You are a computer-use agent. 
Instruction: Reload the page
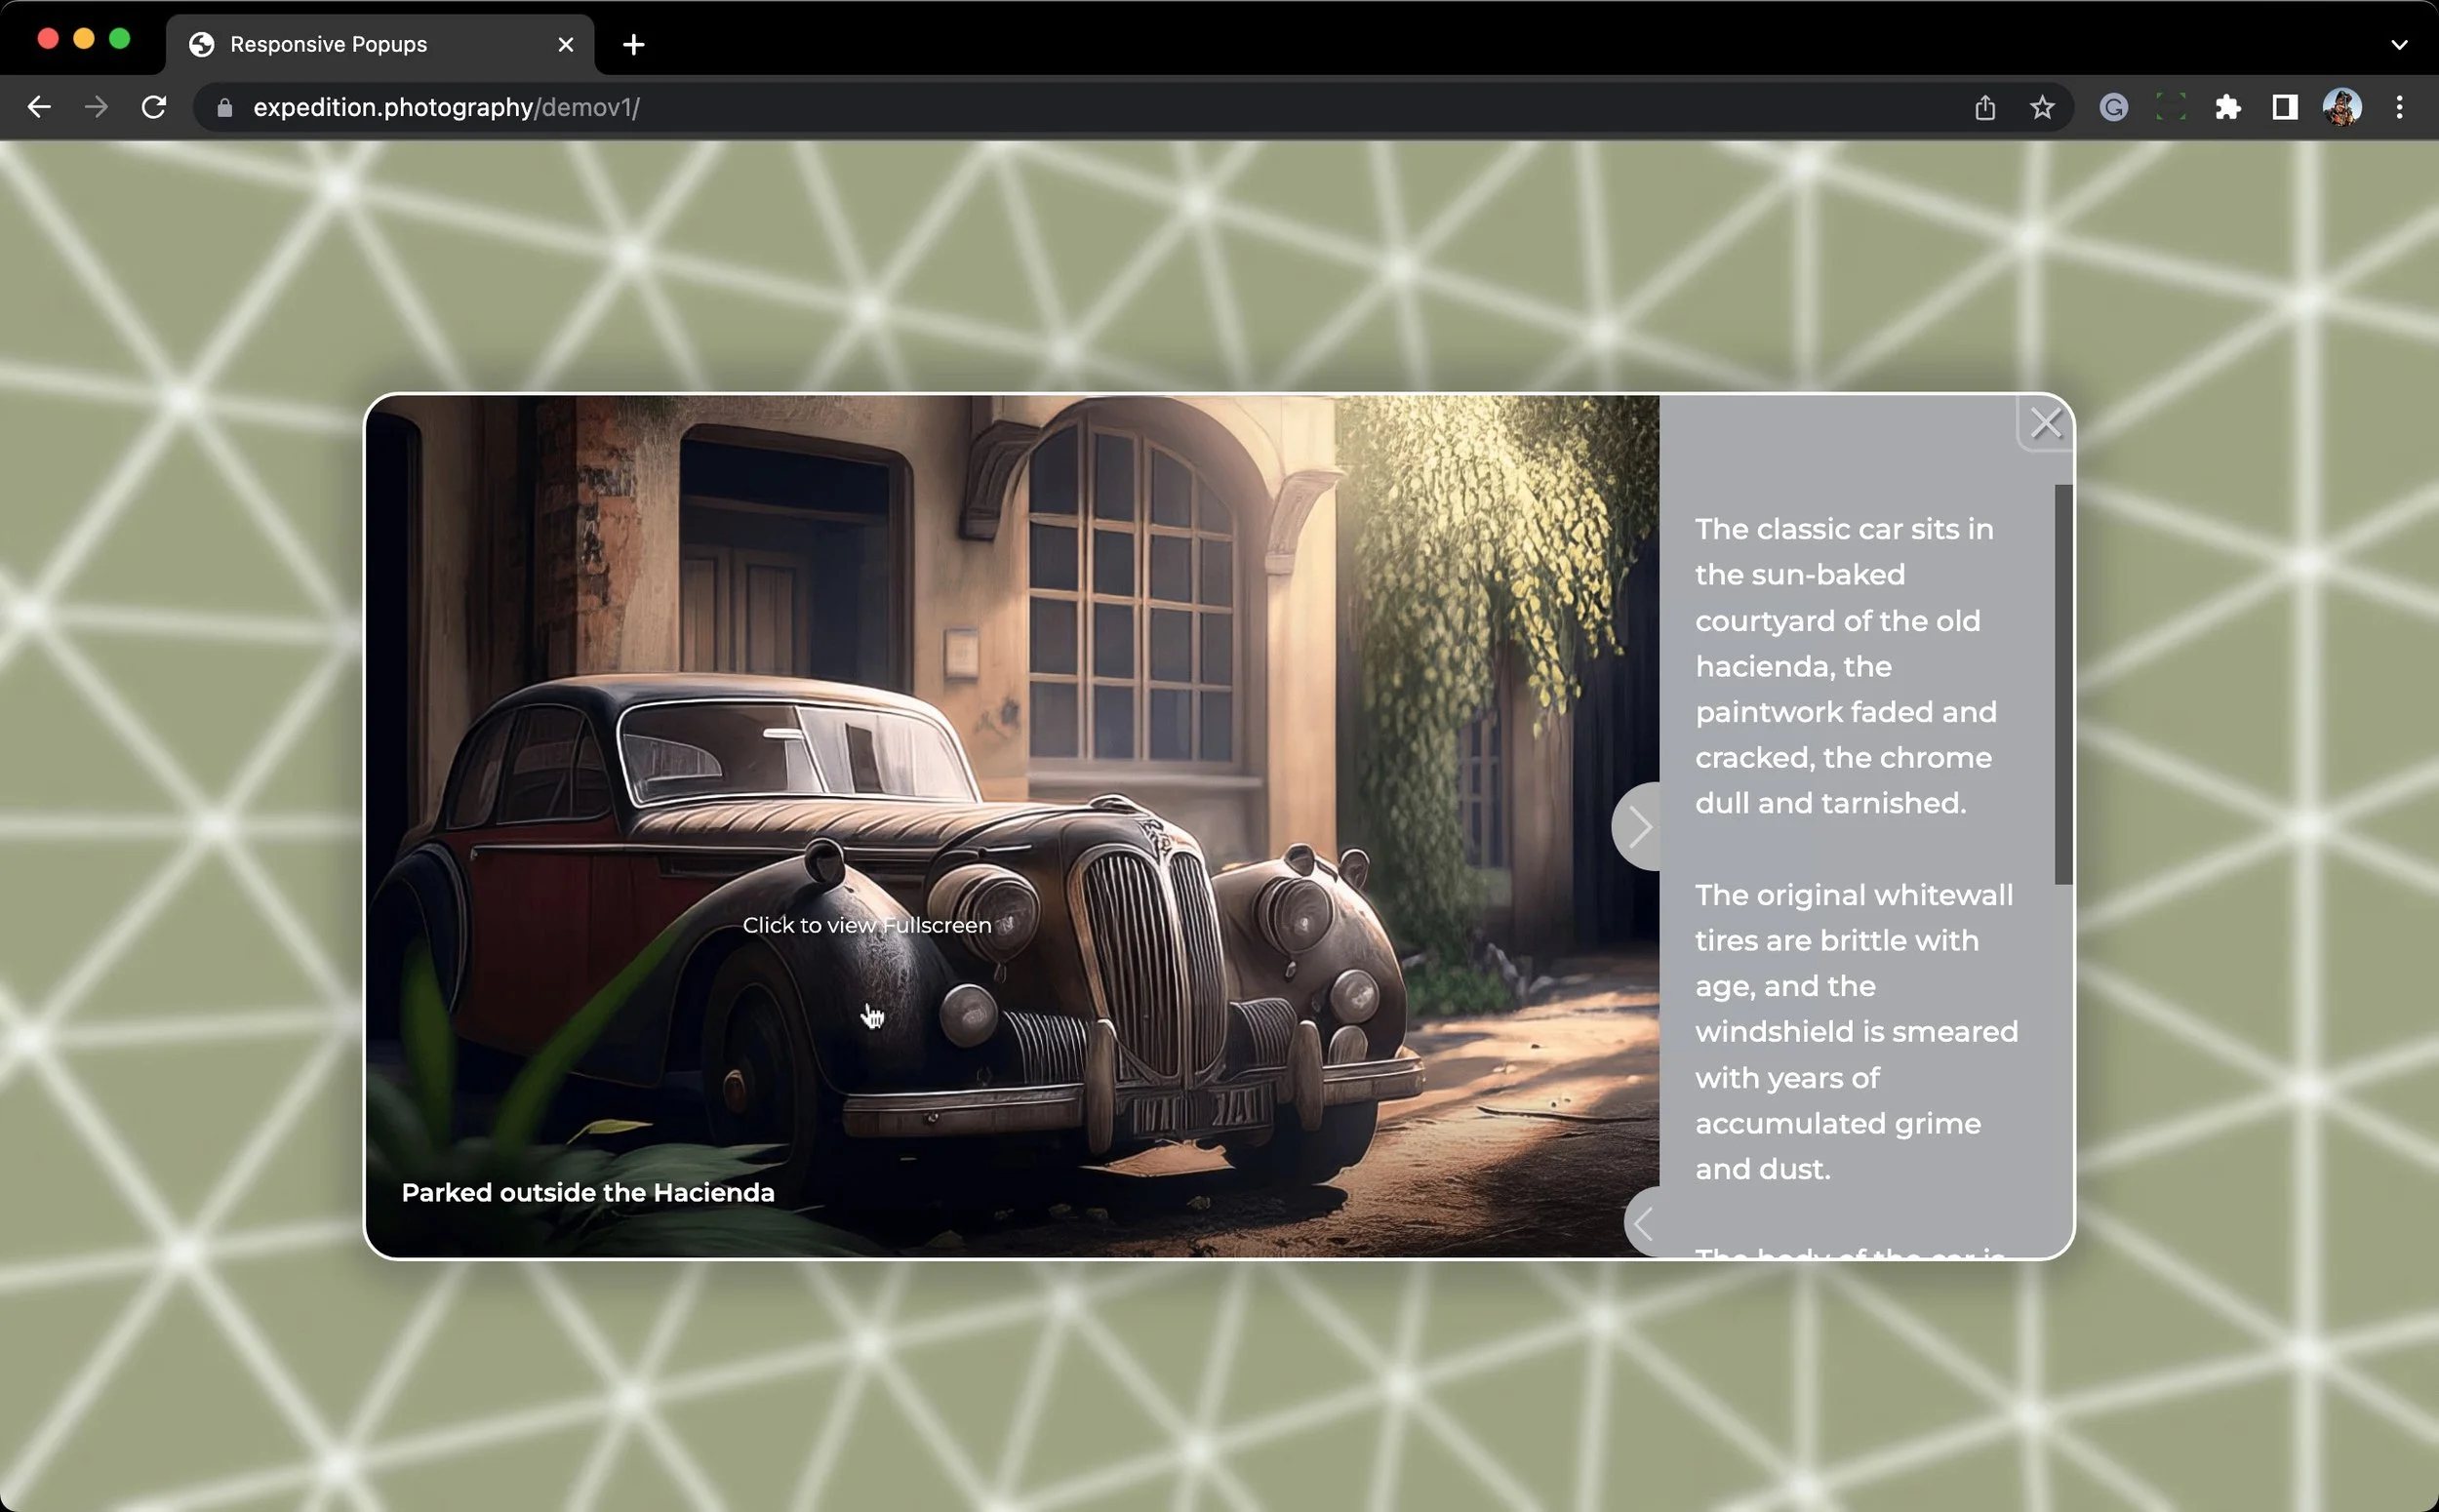click(154, 107)
